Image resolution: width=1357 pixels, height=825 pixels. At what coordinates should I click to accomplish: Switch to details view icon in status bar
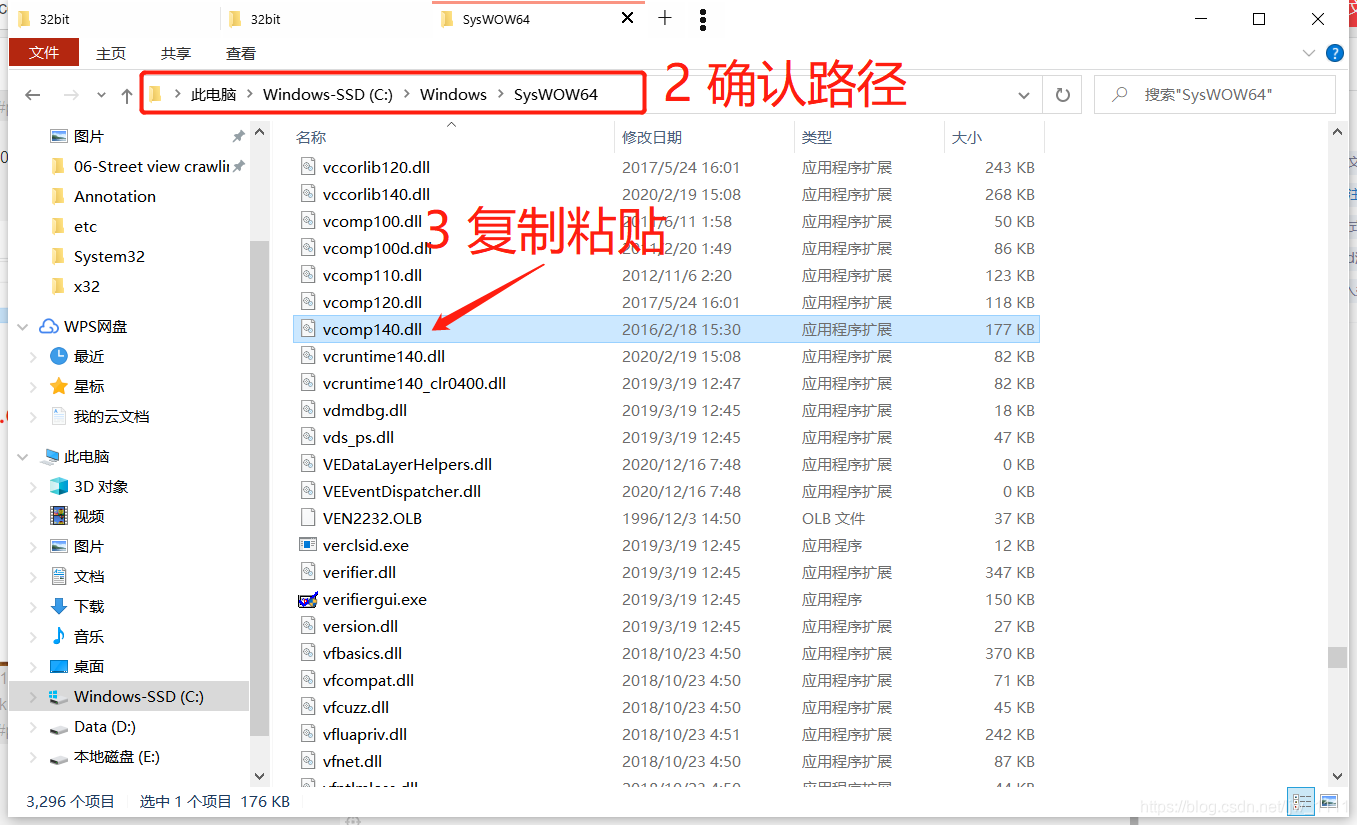coord(1302,801)
